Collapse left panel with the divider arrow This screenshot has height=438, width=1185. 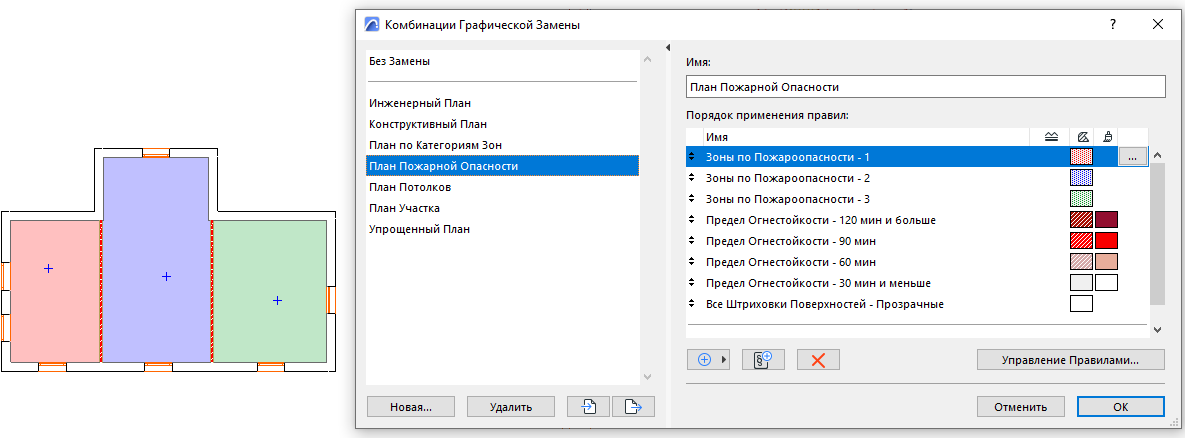(x=667, y=48)
